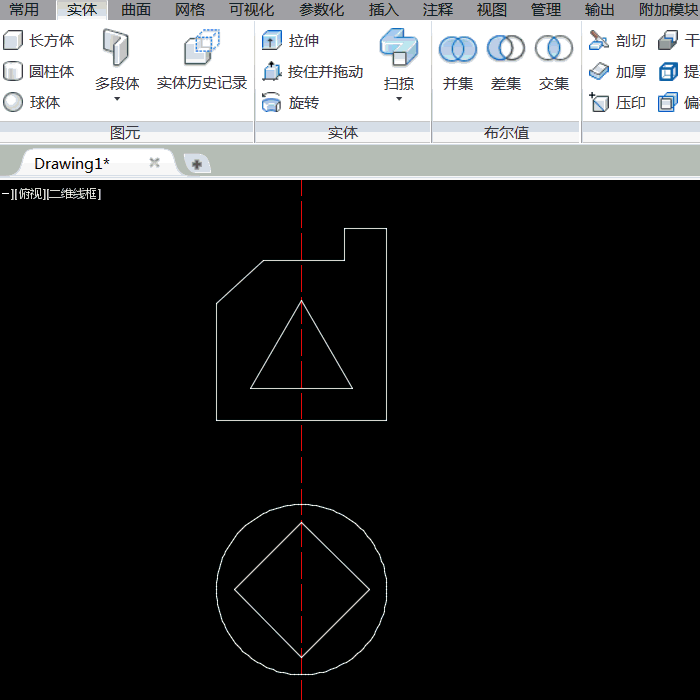
Task: Open the 视图 ribbon tab
Action: (x=492, y=9)
